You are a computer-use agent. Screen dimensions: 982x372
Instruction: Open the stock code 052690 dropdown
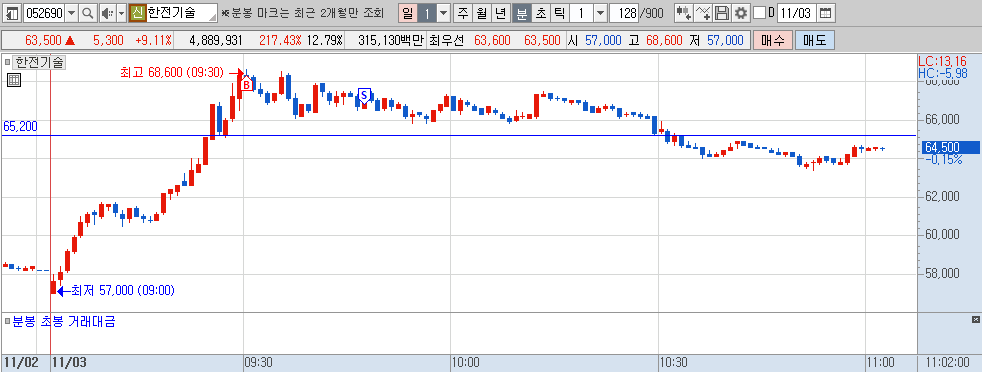click(71, 13)
